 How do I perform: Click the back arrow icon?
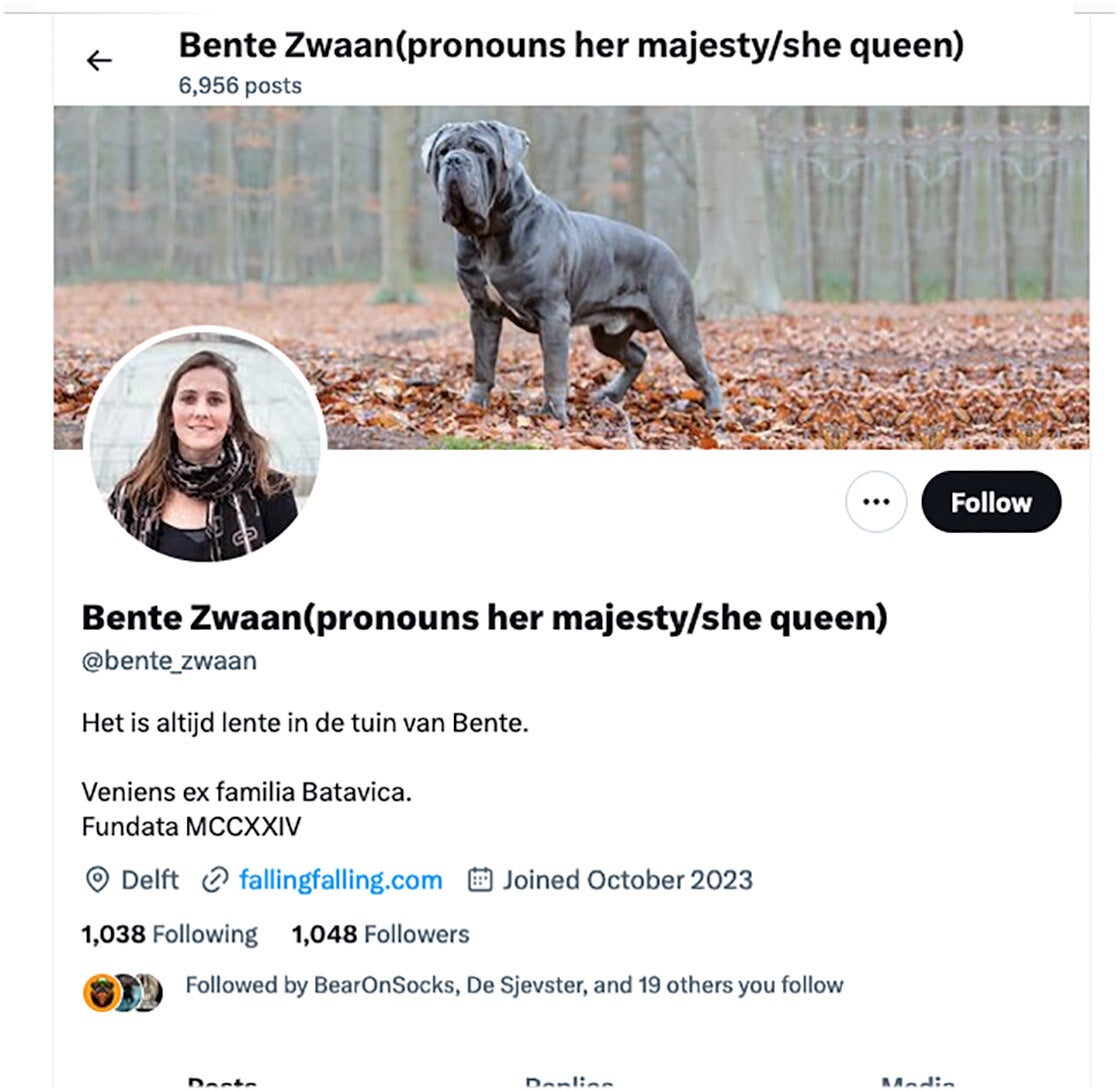[99, 61]
